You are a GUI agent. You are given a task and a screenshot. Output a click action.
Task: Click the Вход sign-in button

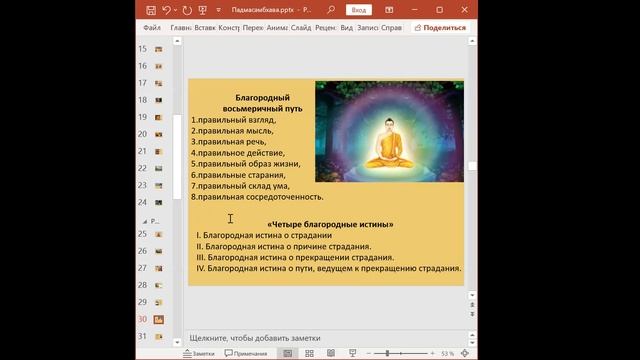click(x=359, y=10)
